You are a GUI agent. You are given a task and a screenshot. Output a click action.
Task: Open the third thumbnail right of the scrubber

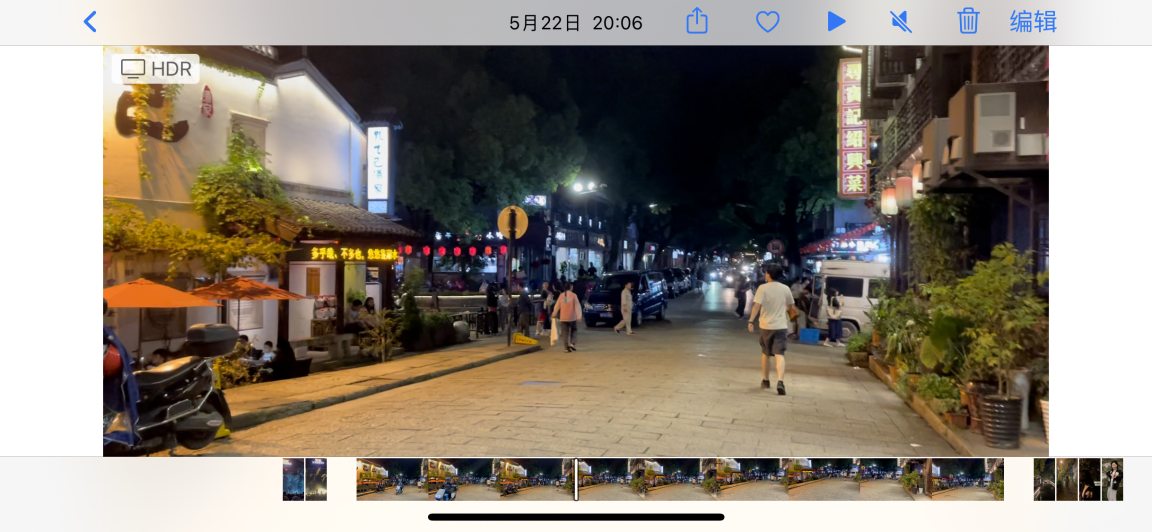pos(1090,479)
